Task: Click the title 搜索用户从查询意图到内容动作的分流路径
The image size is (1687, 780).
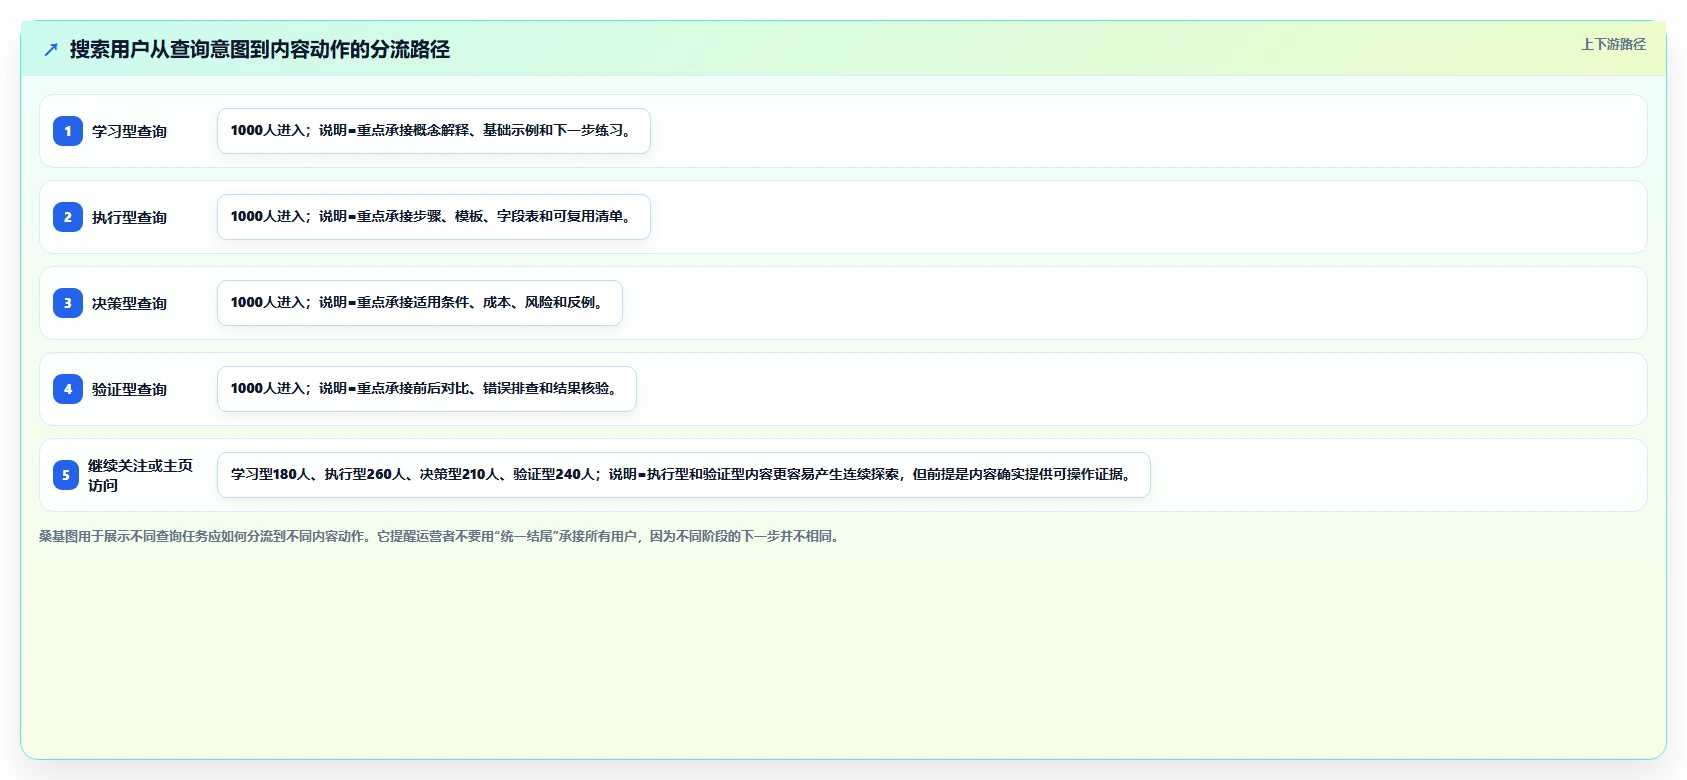Action: (x=260, y=49)
